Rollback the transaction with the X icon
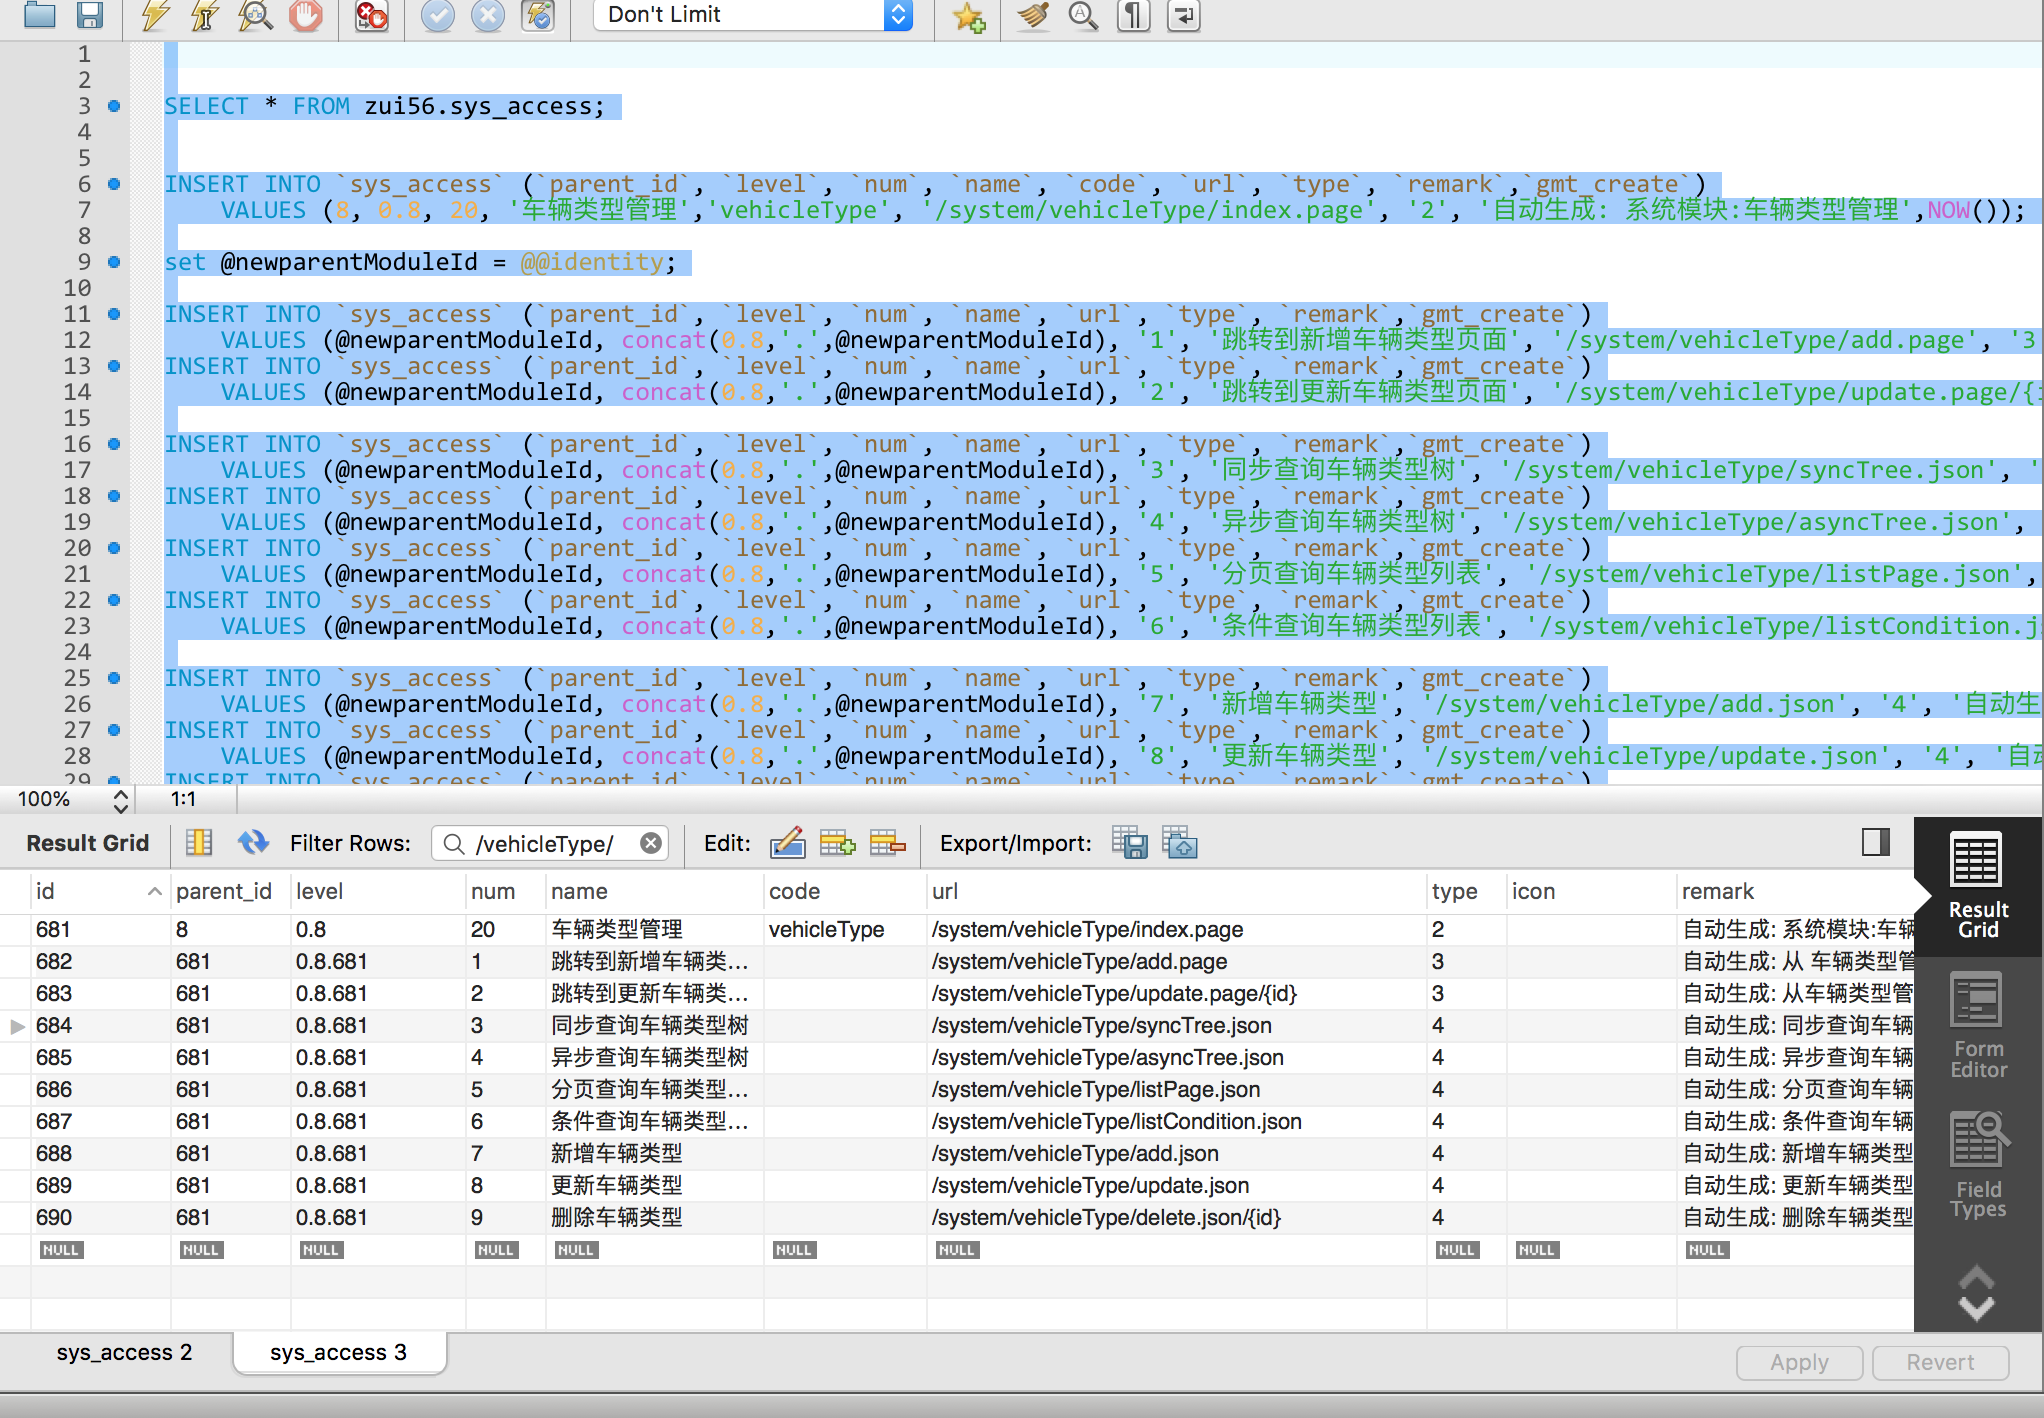The image size is (2044, 1418). click(x=487, y=15)
